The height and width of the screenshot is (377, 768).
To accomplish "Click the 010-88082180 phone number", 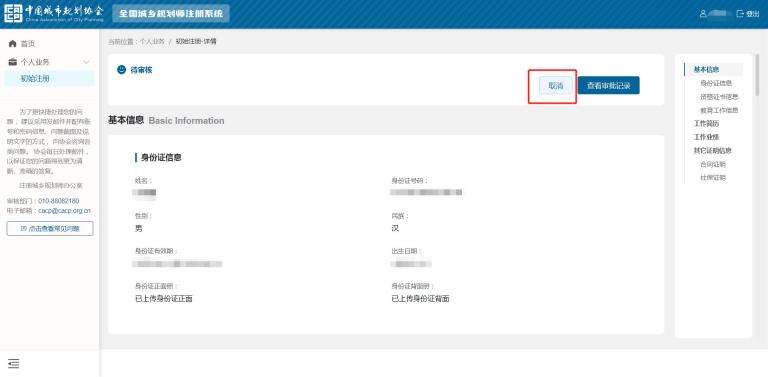I will tap(58, 201).
